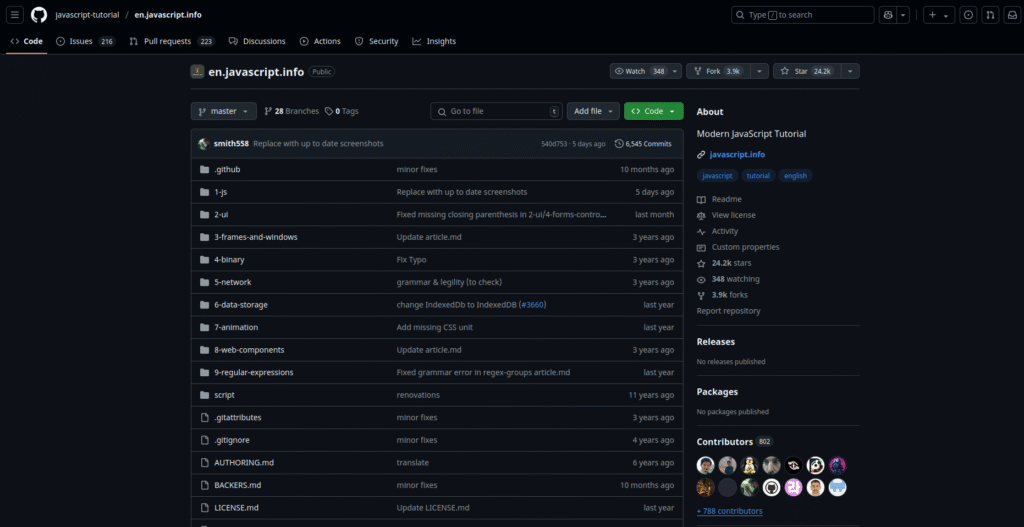
Task: Click the javascript topic tag
Action: (x=718, y=176)
